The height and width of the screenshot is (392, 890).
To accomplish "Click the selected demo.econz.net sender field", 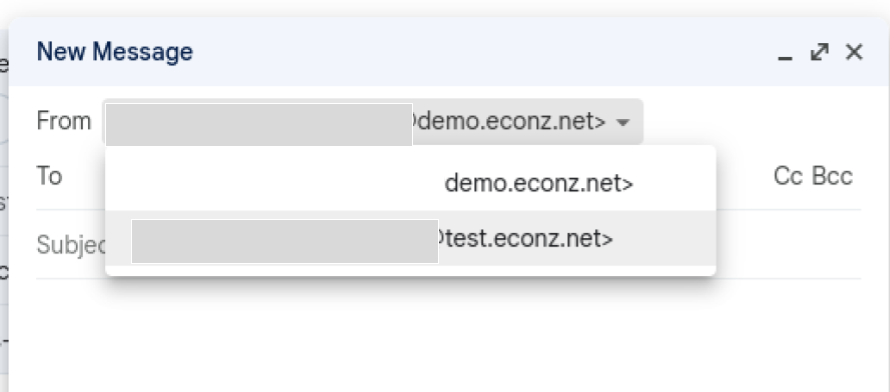I will [372, 121].
